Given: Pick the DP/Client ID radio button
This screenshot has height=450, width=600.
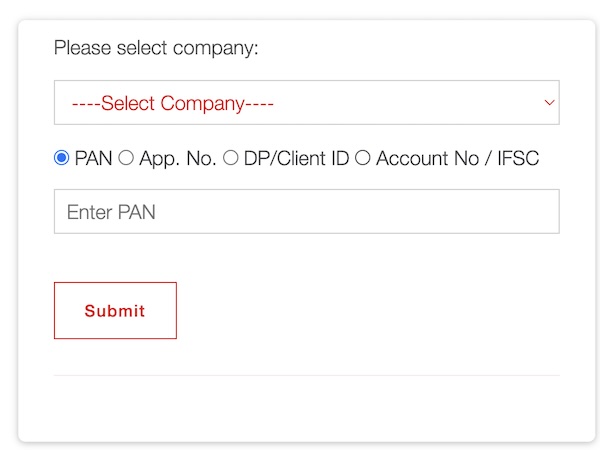Looking at the screenshot, I should pyautogui.click(x=231, y=158).
